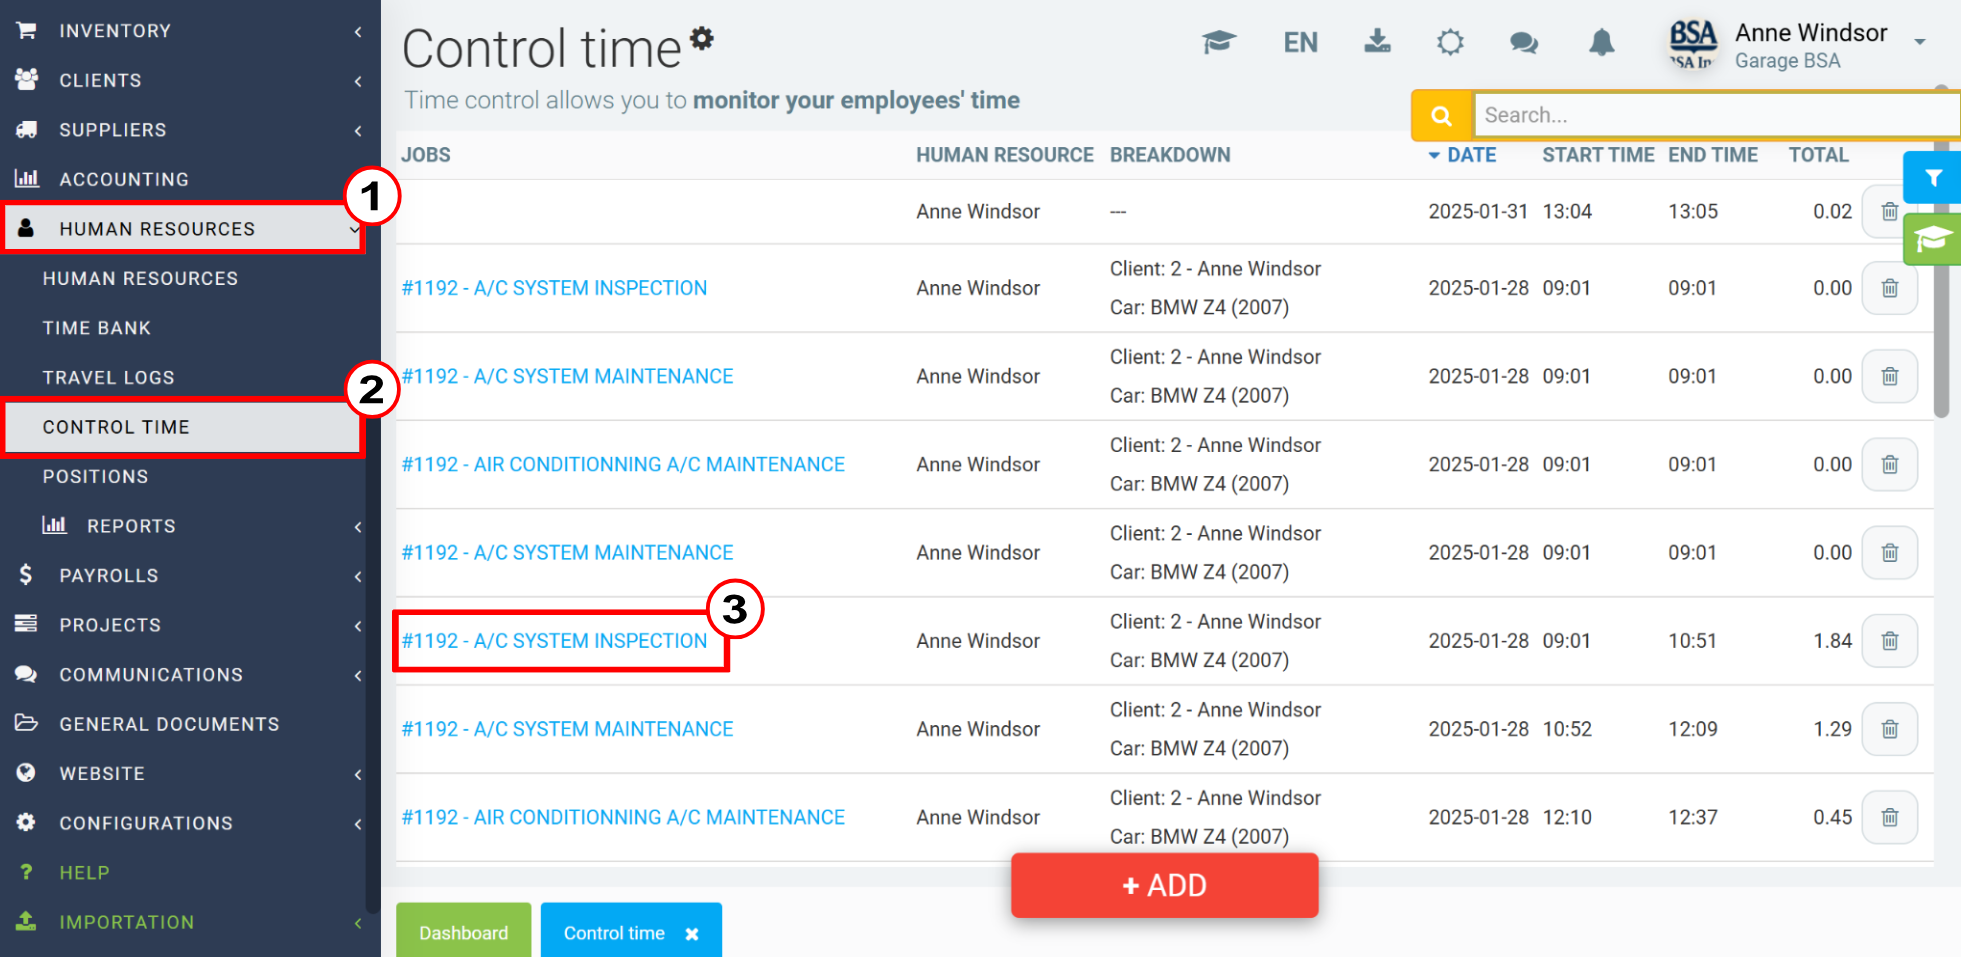Click into the Search field

coord(1715,115)
